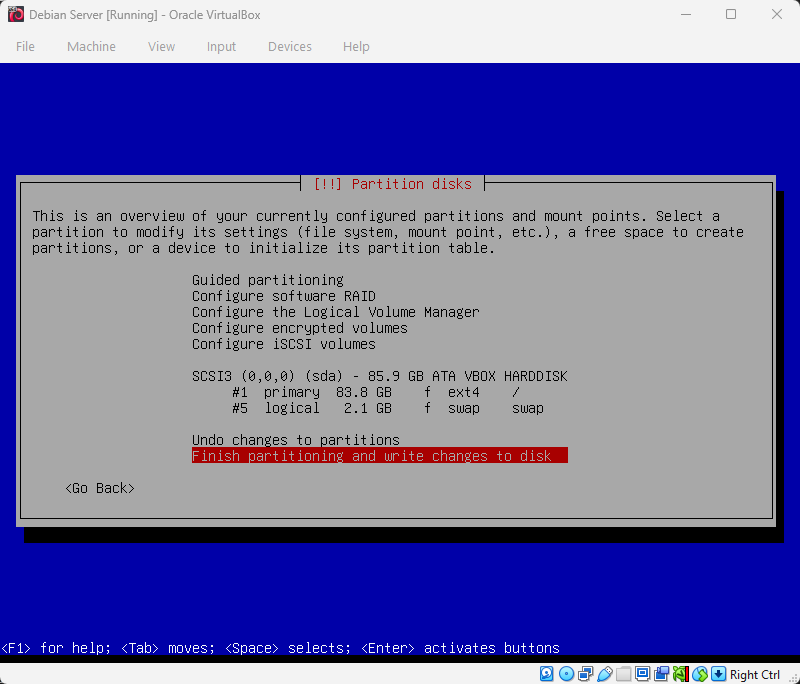Open the Help menu
The width and height of the screenshot is (800, 684).
point(356,46)
